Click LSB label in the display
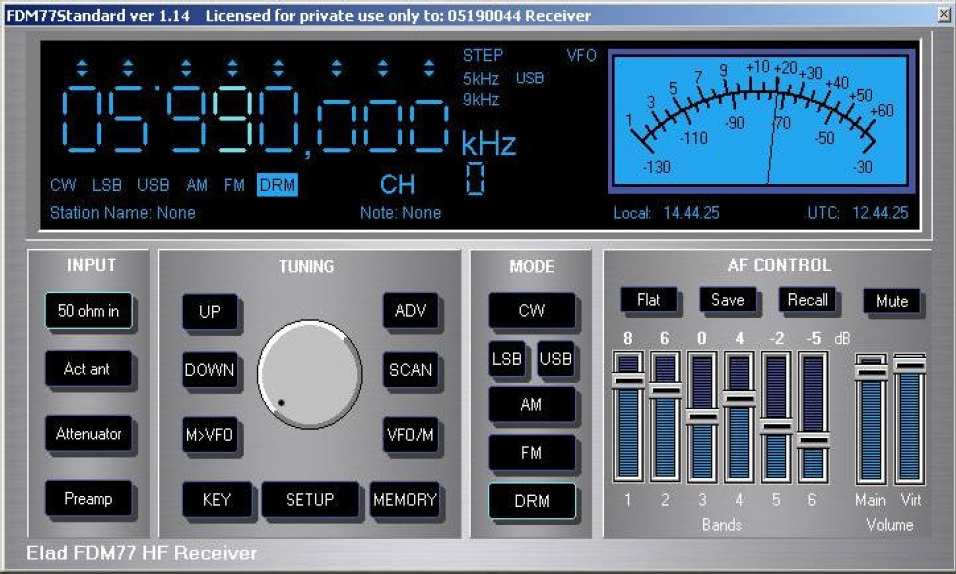This screenshot has height=574, width=956. (107, 185)
